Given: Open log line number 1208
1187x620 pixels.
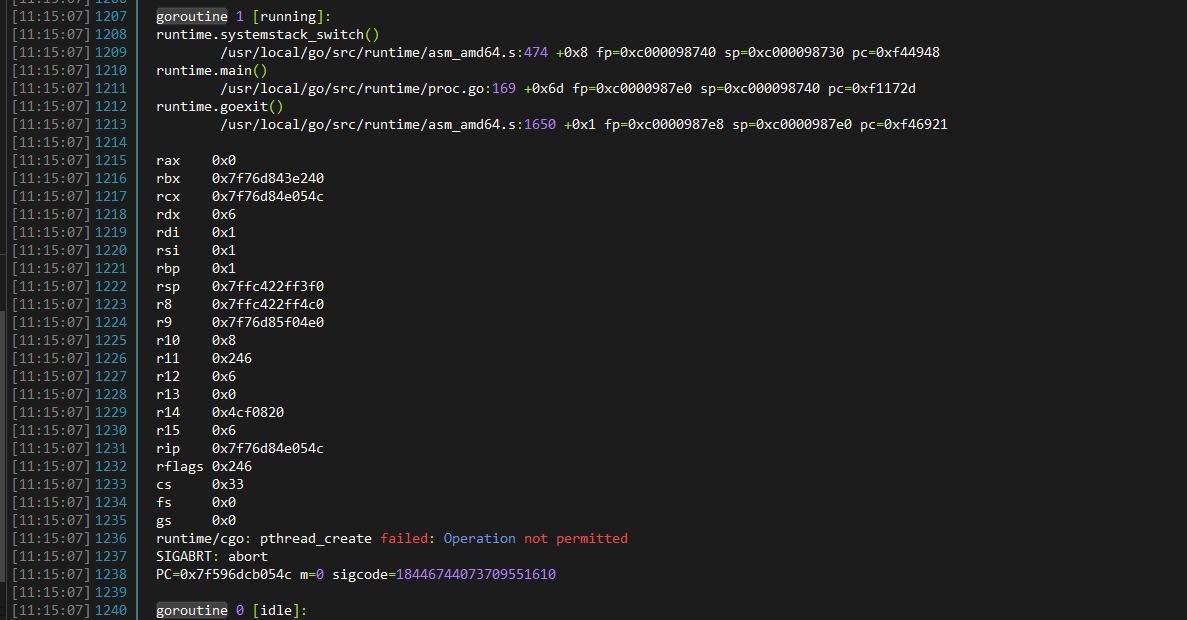Looking at the screenshot, I should (x=111, y=35).
